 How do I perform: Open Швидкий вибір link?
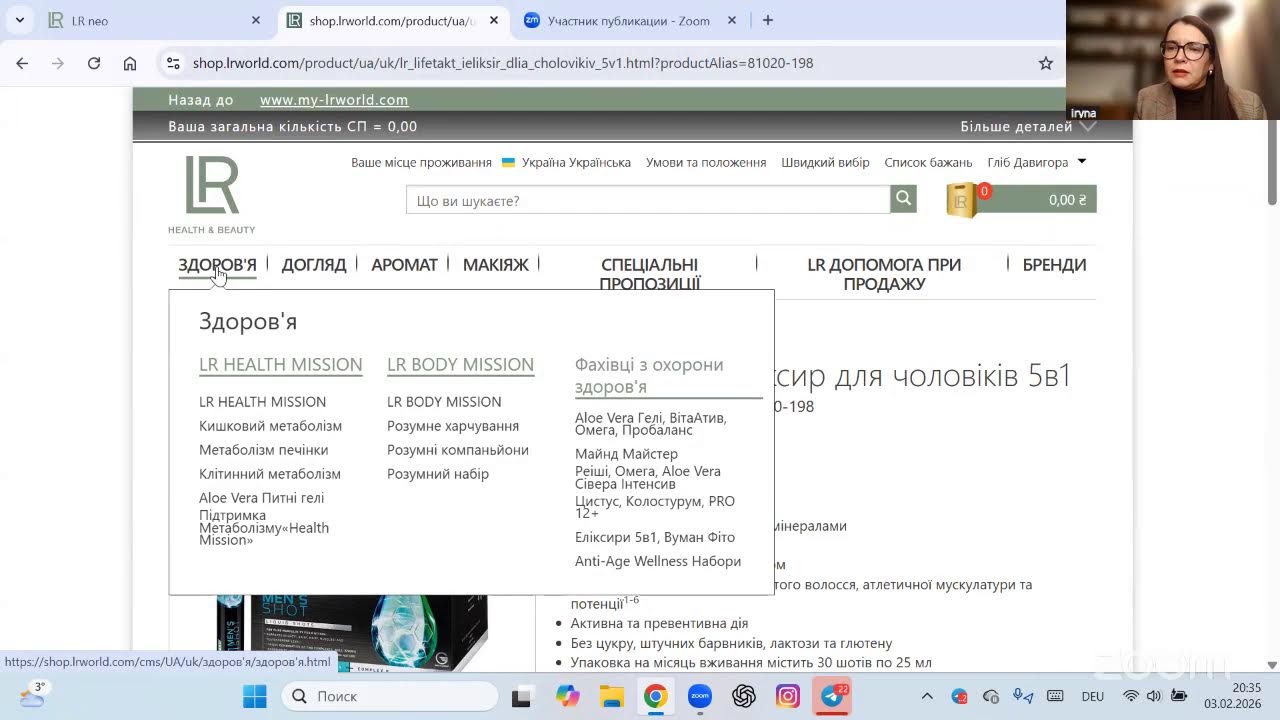tap(825, 162)
